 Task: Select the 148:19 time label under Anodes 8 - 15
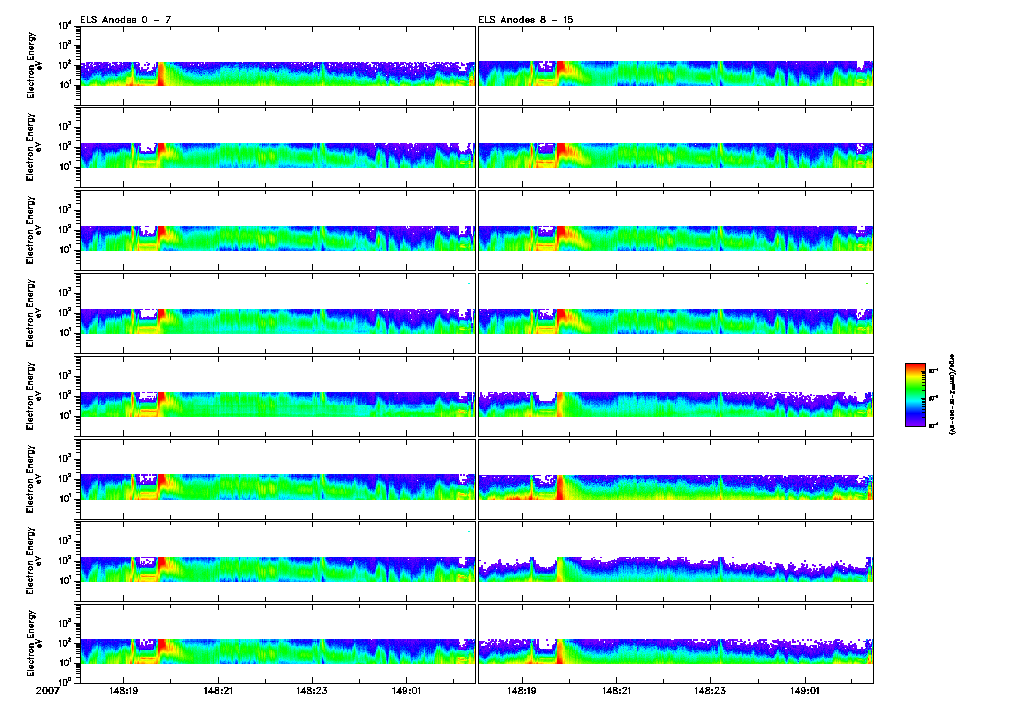pyautogui.click(x=522, y=690)
